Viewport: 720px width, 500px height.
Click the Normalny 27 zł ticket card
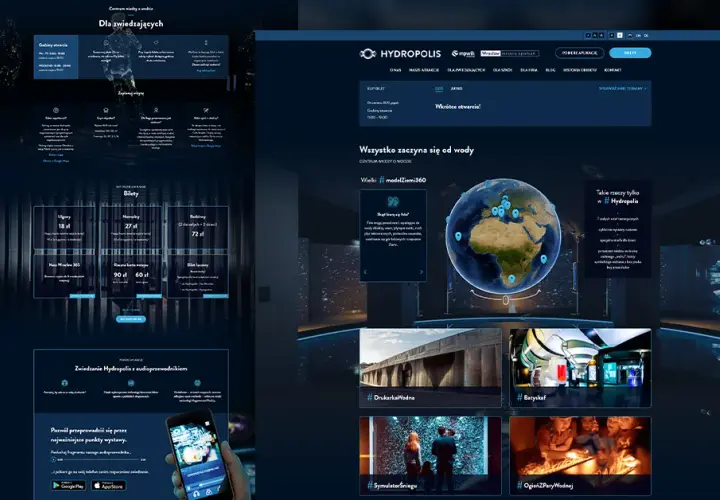131,228
